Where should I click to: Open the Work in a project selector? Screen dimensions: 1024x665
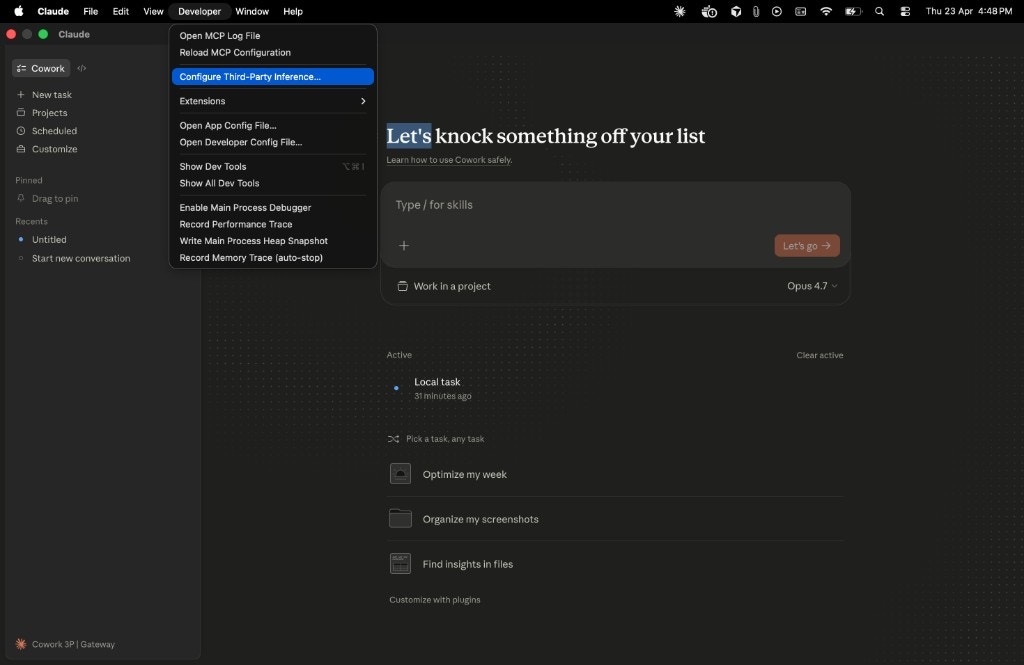tap(444, 286)
